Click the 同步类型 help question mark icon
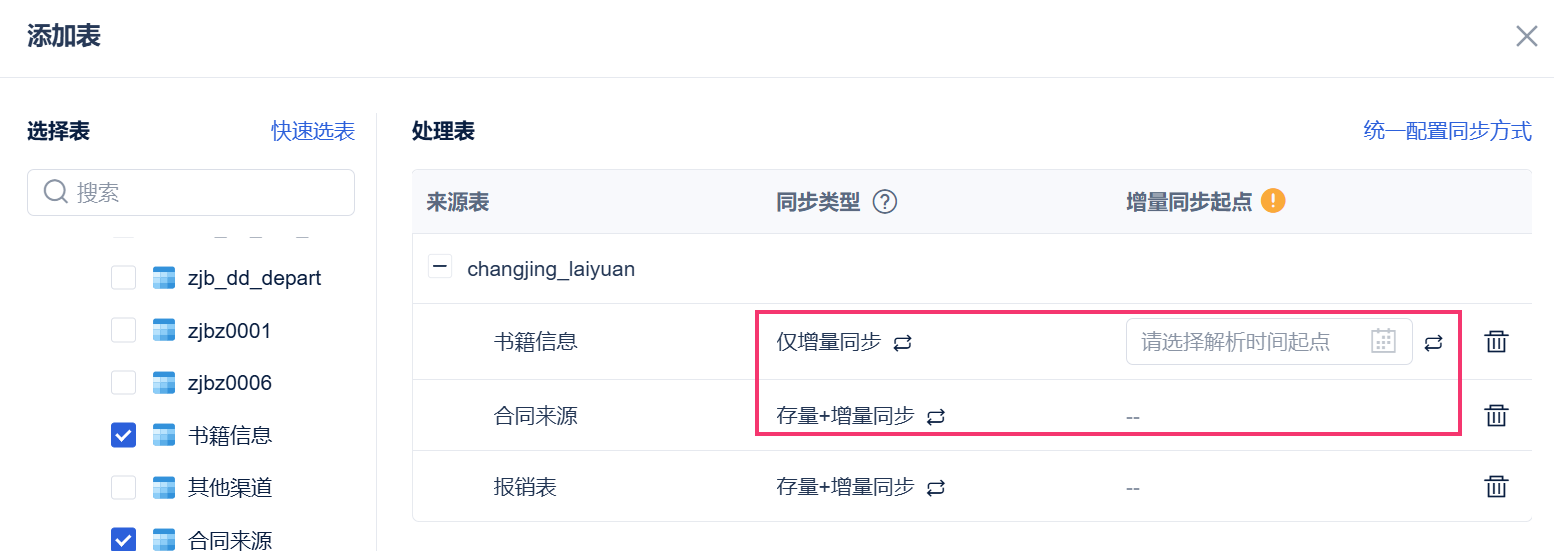Viewport: 1554px width, 551px height. pyautogui.click(x=884, y=202)
